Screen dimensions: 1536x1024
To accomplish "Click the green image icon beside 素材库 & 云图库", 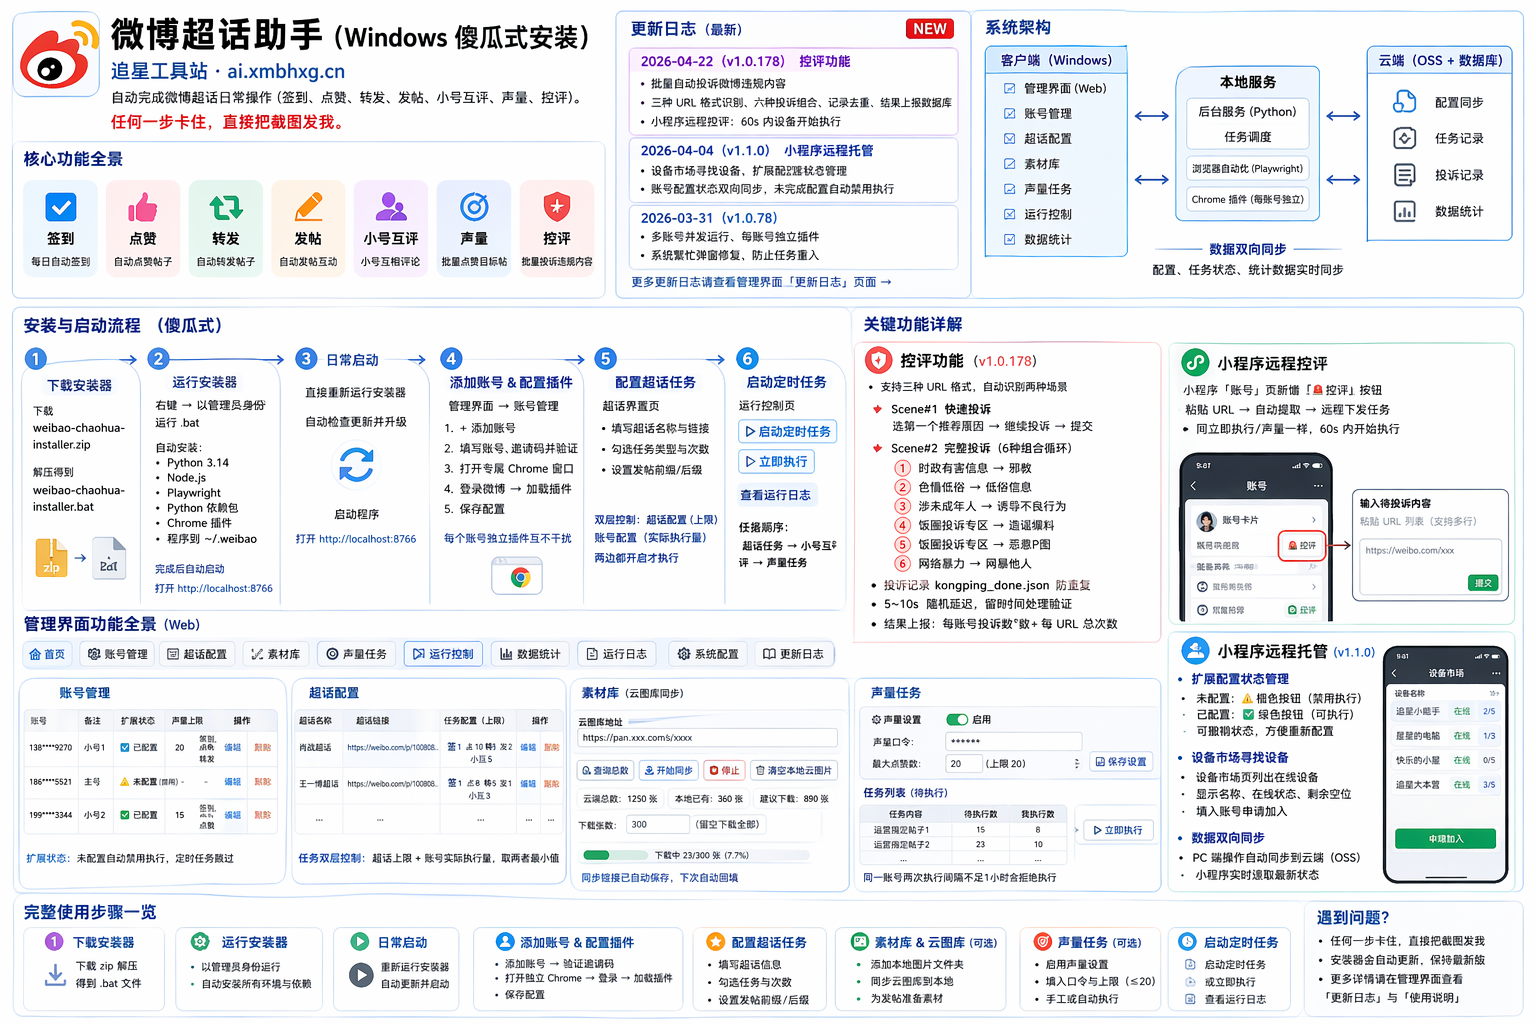I will click(x=859, y=942).
